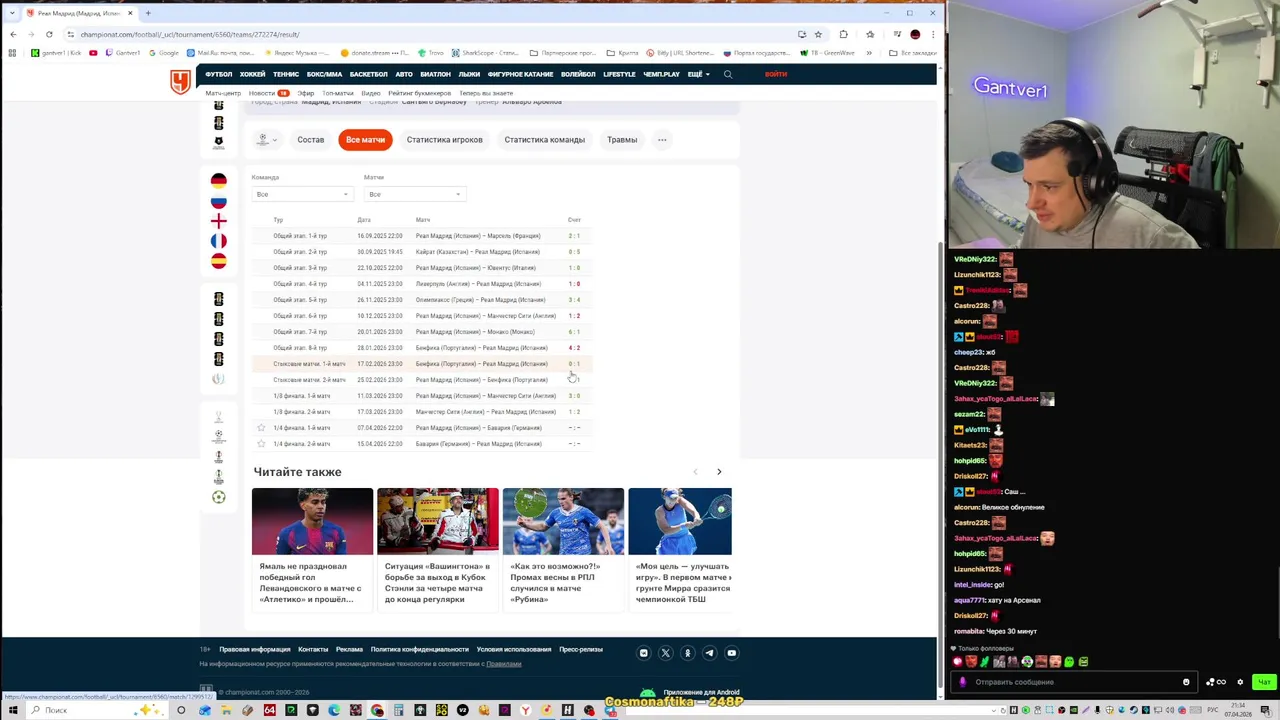1280x720 pixels.
Task: Select the Germany flag in sidebar
Action: point(218,180)
